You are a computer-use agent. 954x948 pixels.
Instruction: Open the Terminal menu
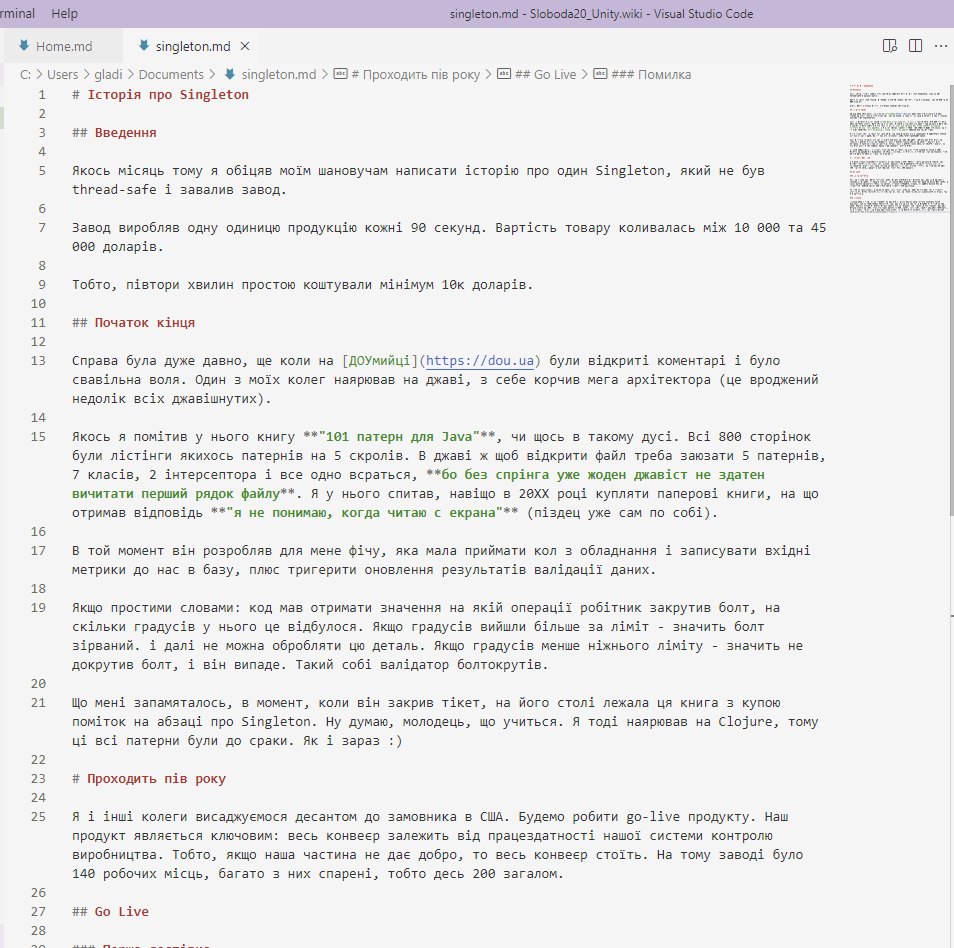[x=17, y=14]
